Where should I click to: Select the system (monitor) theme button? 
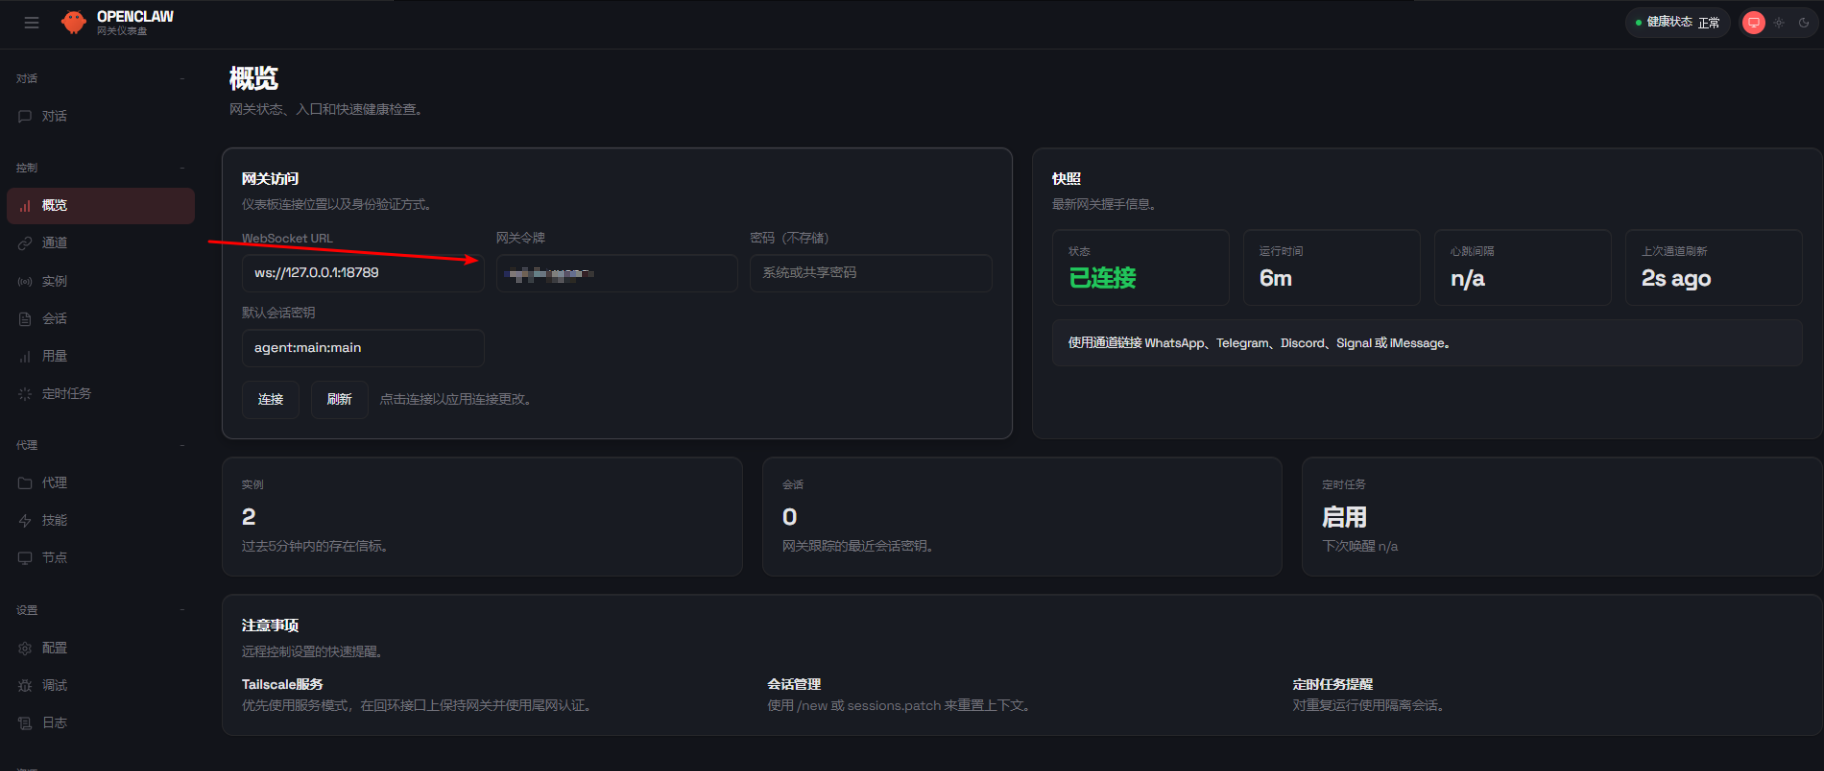pyautogui.click(x=1753, y=22)
